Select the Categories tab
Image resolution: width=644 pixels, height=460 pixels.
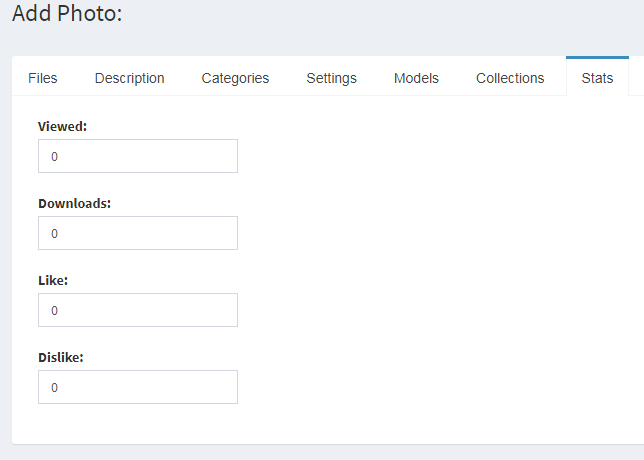pos(235,78)
